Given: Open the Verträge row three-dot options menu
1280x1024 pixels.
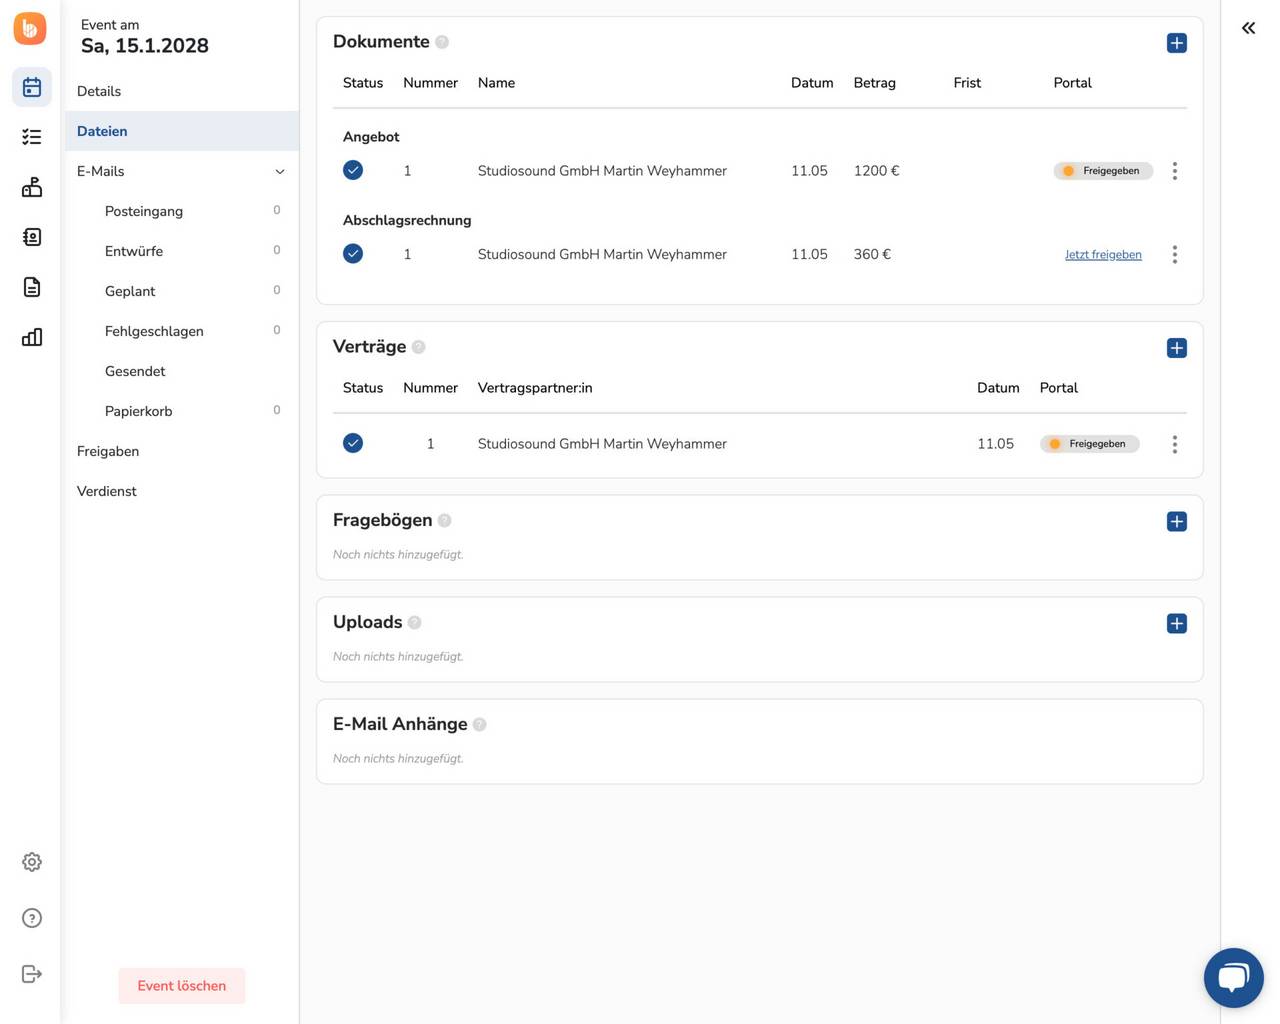Looking at the screenshot, I should coord(1175,444).
